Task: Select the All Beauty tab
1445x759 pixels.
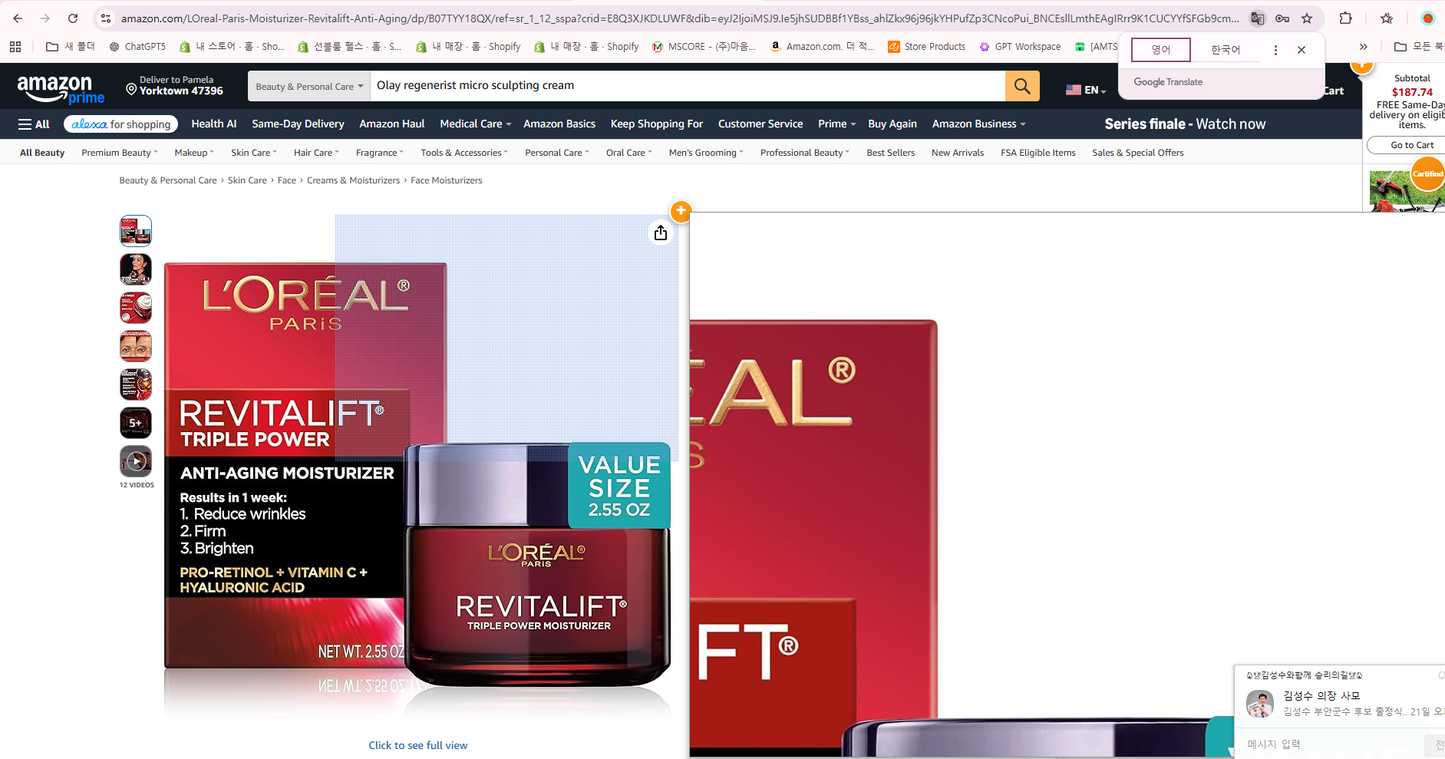Action: [x=42, y=153]
